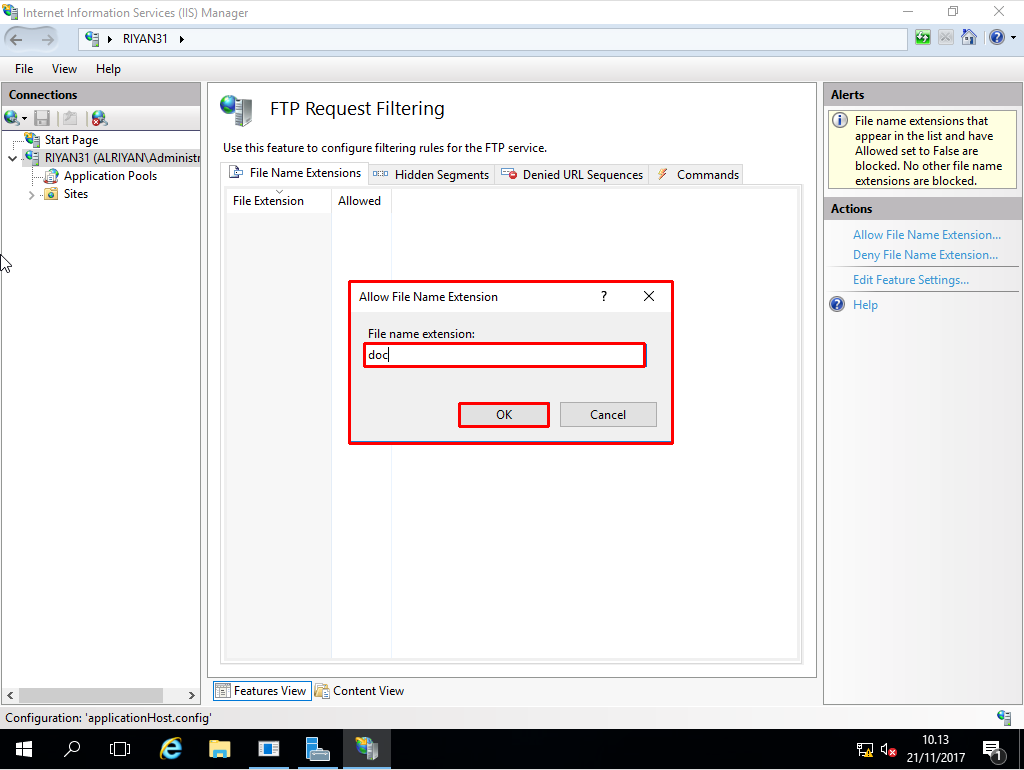The height and width of the screenshot is (770, 1024).
Task: Expand the breadcrumb arrow after RIYAN31
Action: pyautogui.click(x=182, y=39)
